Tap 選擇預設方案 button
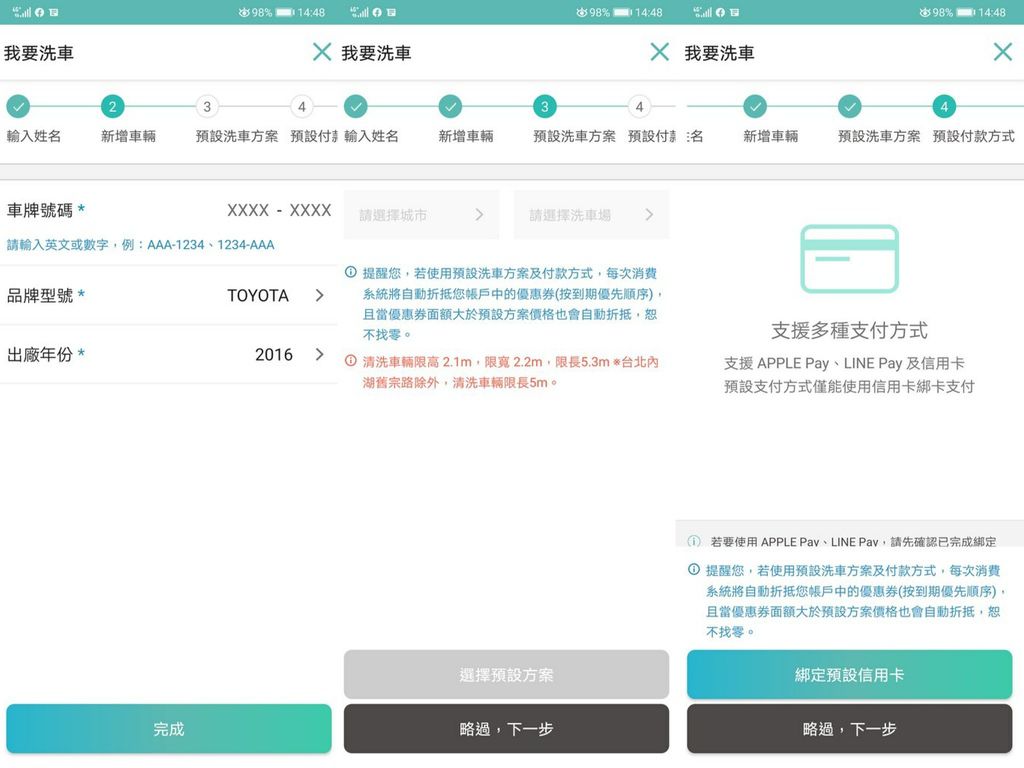This screenshot has width=1024, height=768. 506,675
